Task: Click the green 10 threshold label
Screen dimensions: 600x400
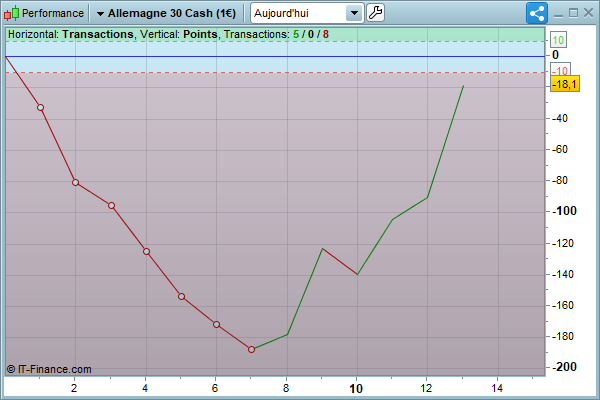Action: click(558, 40)
